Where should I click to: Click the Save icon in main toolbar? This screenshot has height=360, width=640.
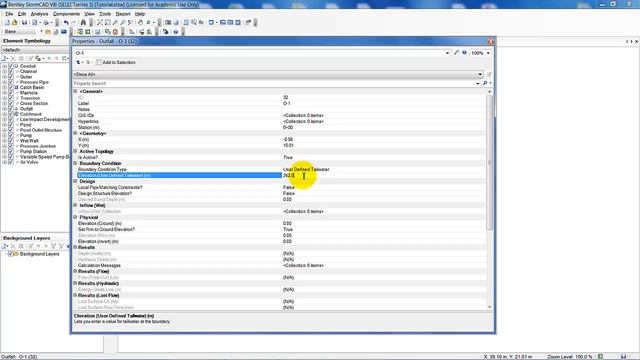[24, 22]
